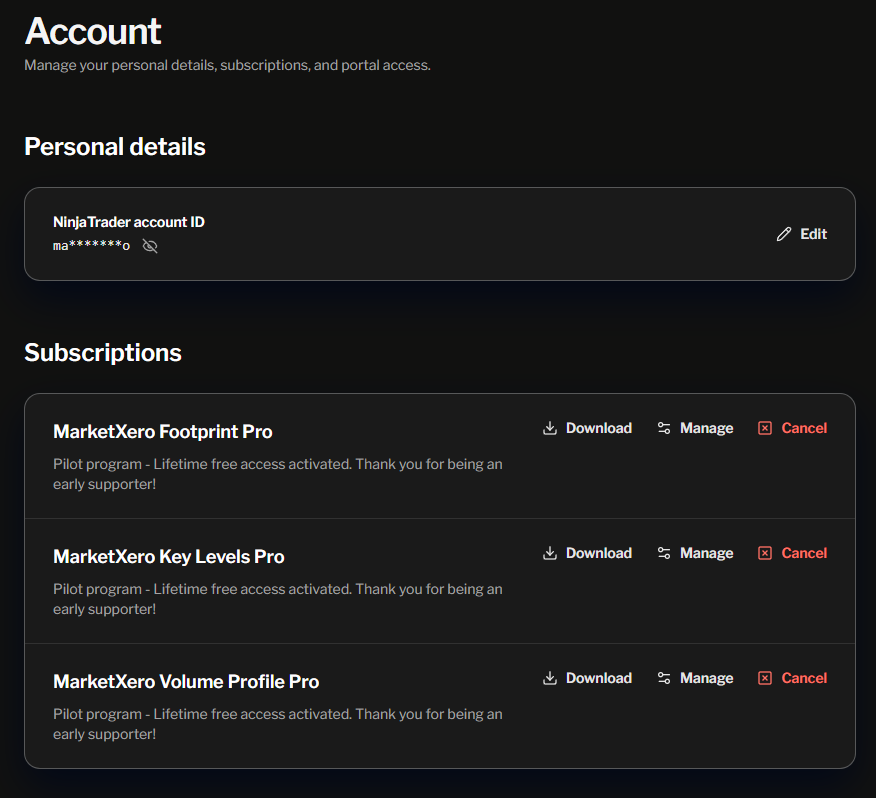Select the MarketXero Key Levels Pro title
The image size is (876, 798).
tap(168, 557)
